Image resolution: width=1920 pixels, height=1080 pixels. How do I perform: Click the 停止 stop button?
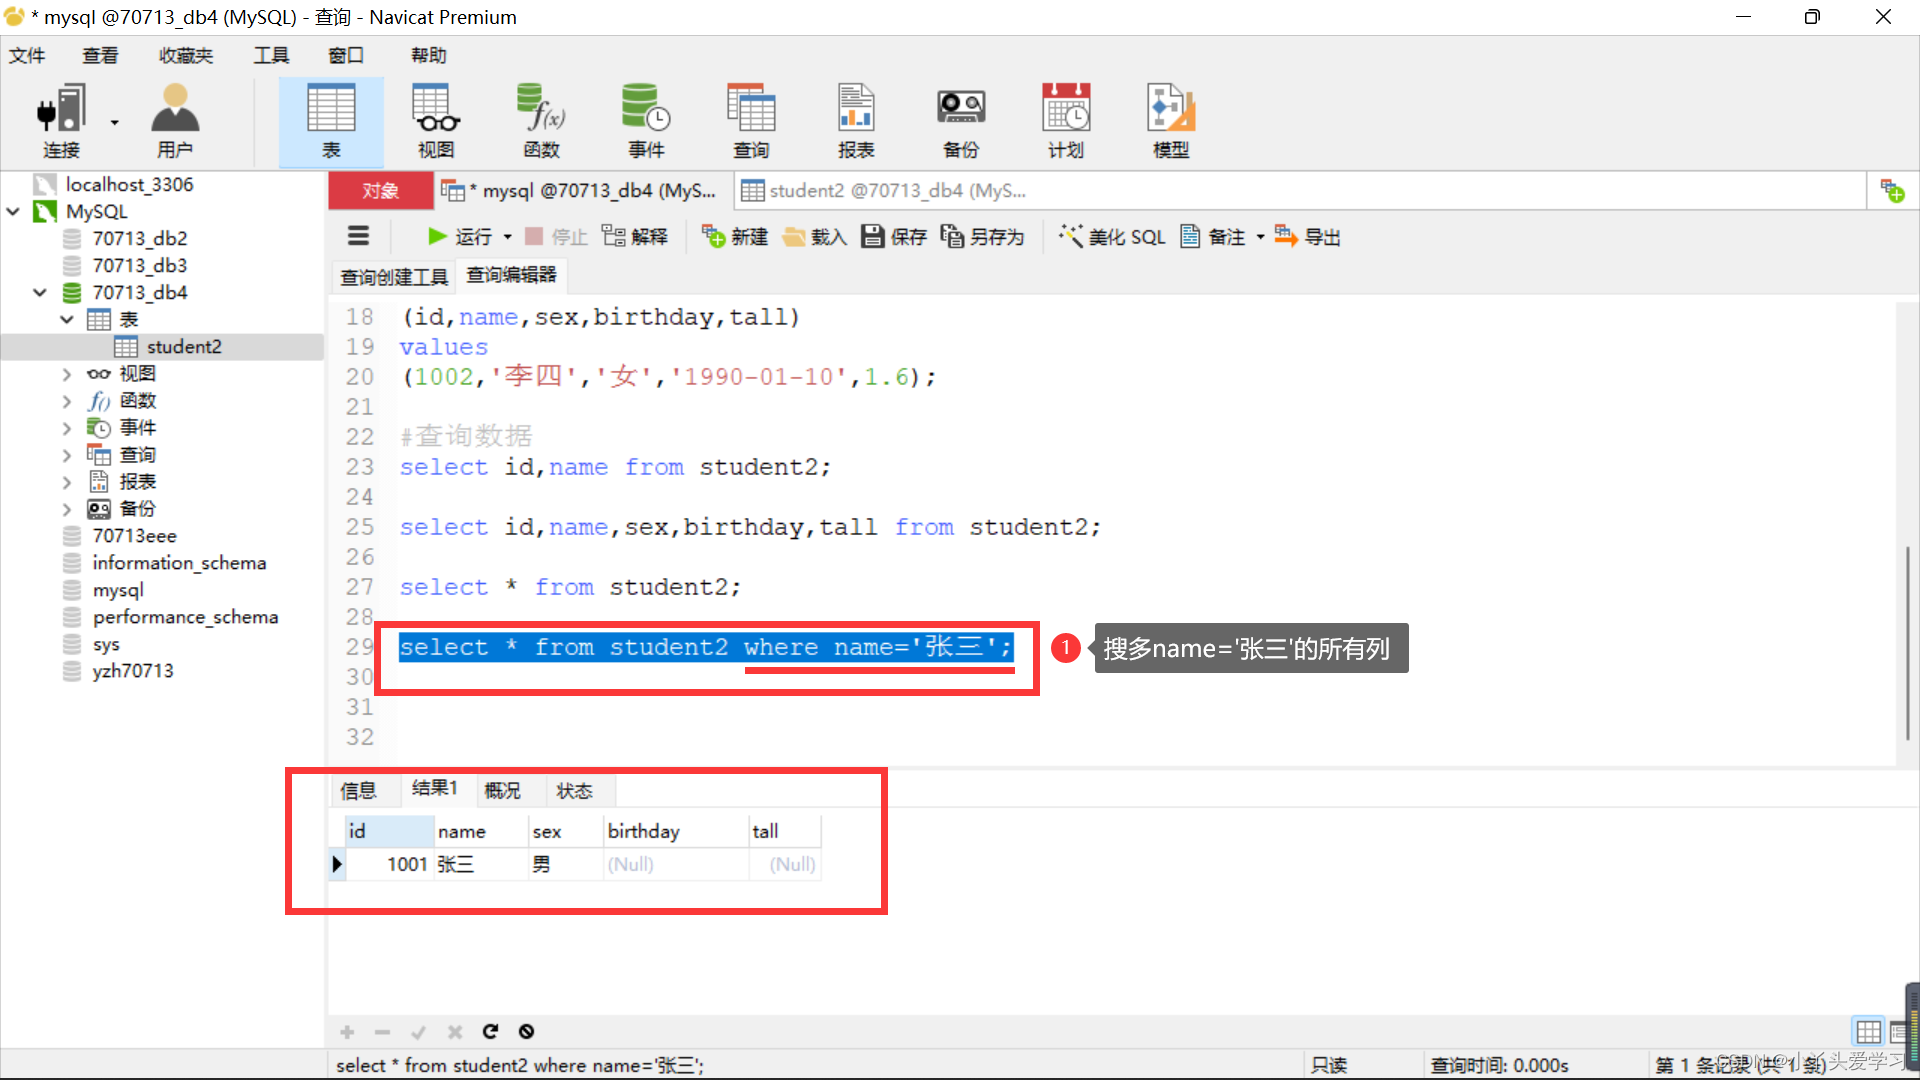[x=557, y=237]
